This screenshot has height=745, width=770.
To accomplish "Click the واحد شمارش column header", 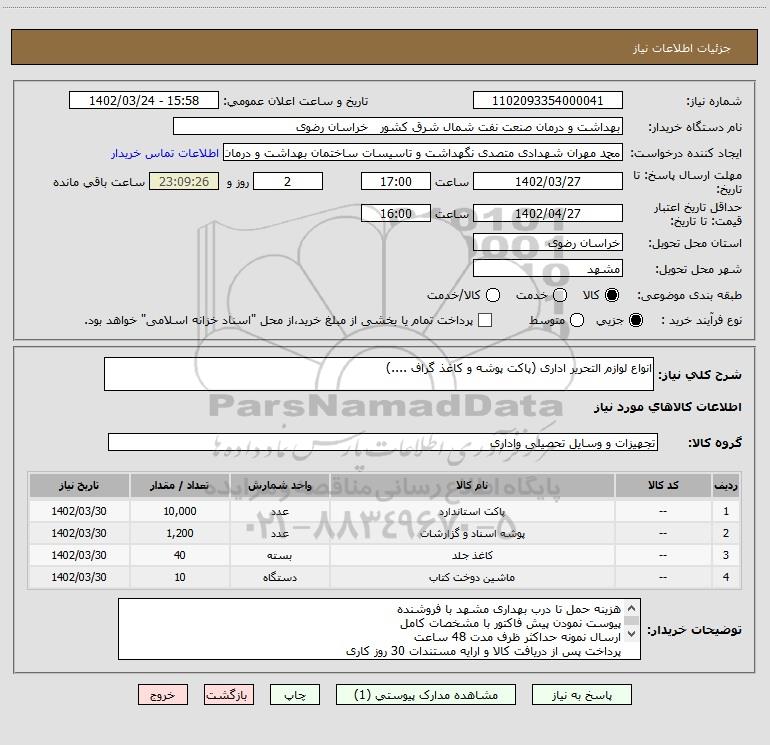I will pos(279,485).
